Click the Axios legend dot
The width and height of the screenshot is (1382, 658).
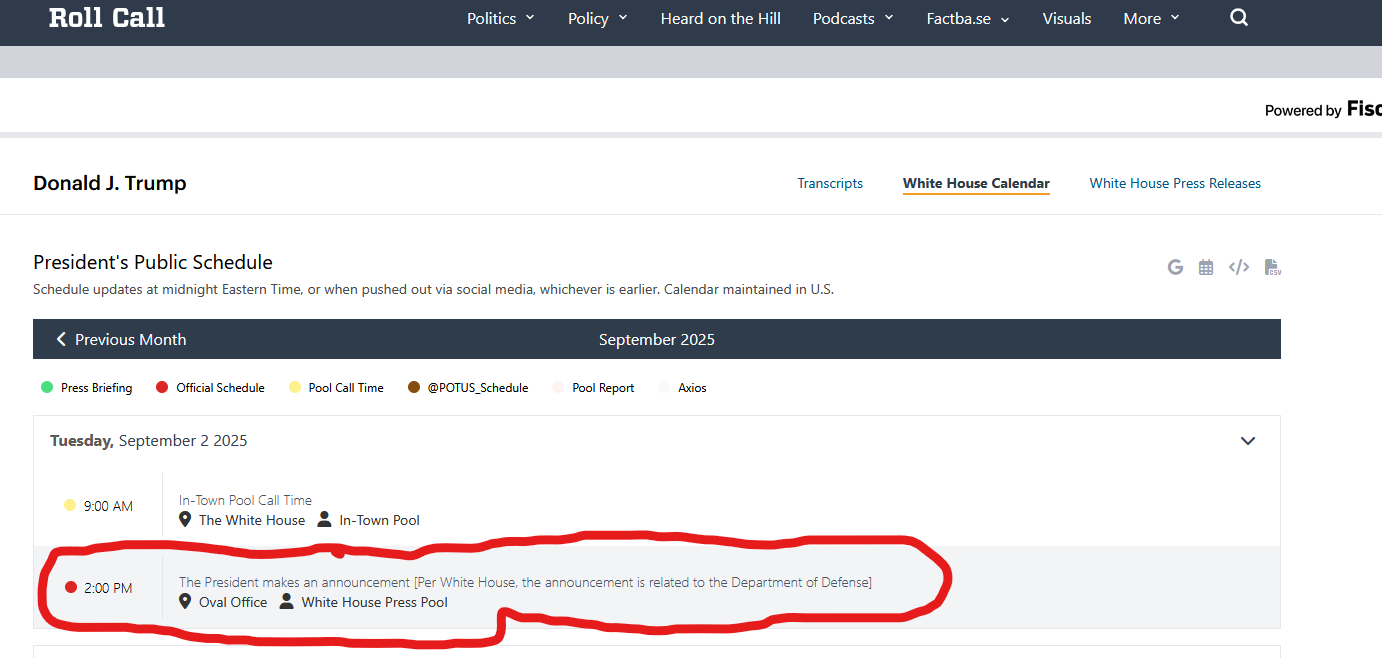(664, 388)
